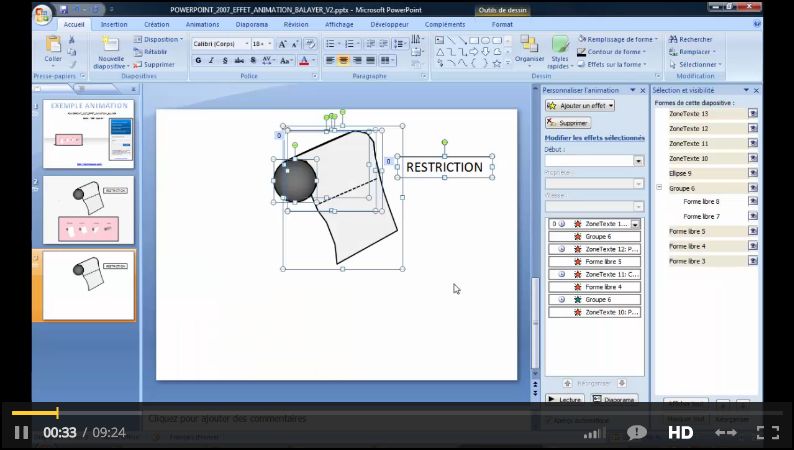The height and width of the screenshot is (450, 794).
Task: Select Forme libre 5 animation effect
Action: click(x=594, y=262)
